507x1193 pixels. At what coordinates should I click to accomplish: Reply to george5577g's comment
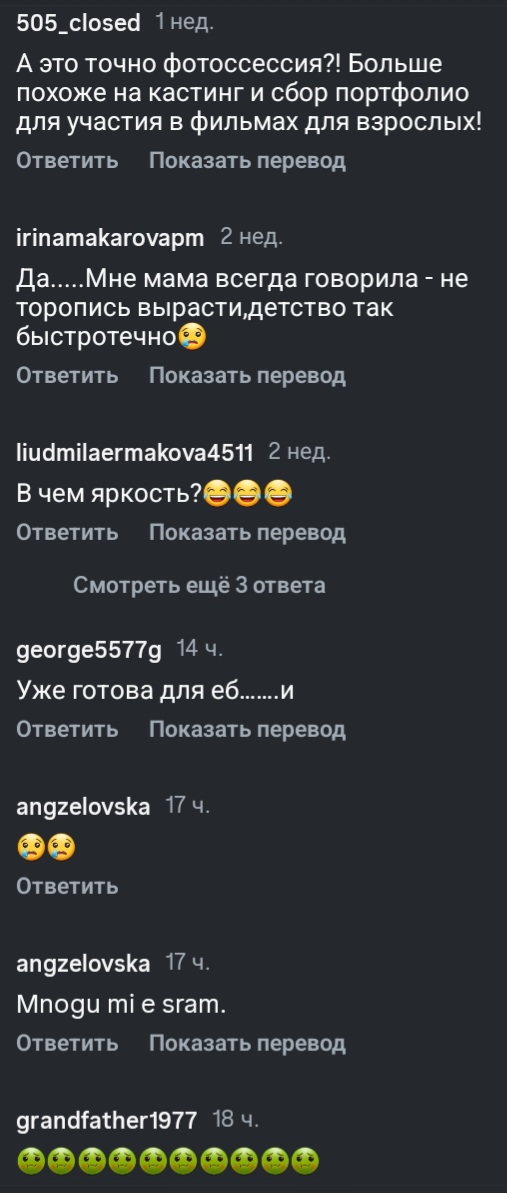pyautogui.click(x=67, y=729)
